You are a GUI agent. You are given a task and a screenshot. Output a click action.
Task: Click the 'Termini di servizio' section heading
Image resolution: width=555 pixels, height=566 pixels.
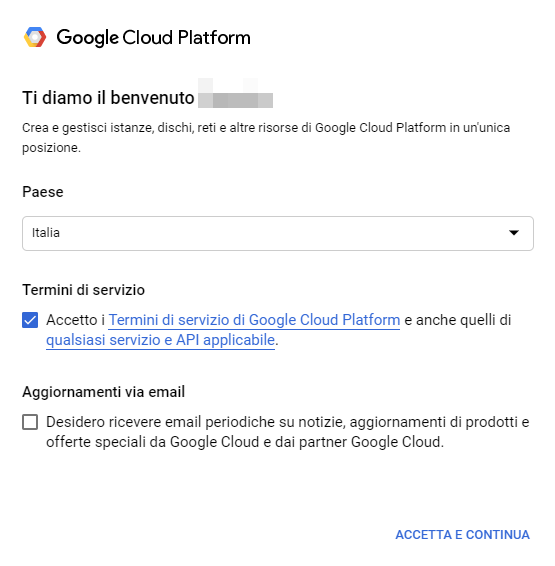[83, 290]
